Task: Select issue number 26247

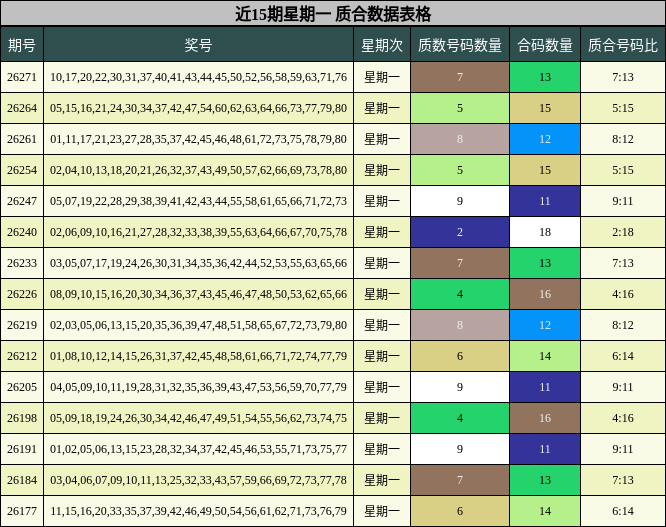Action: point(22,201)
